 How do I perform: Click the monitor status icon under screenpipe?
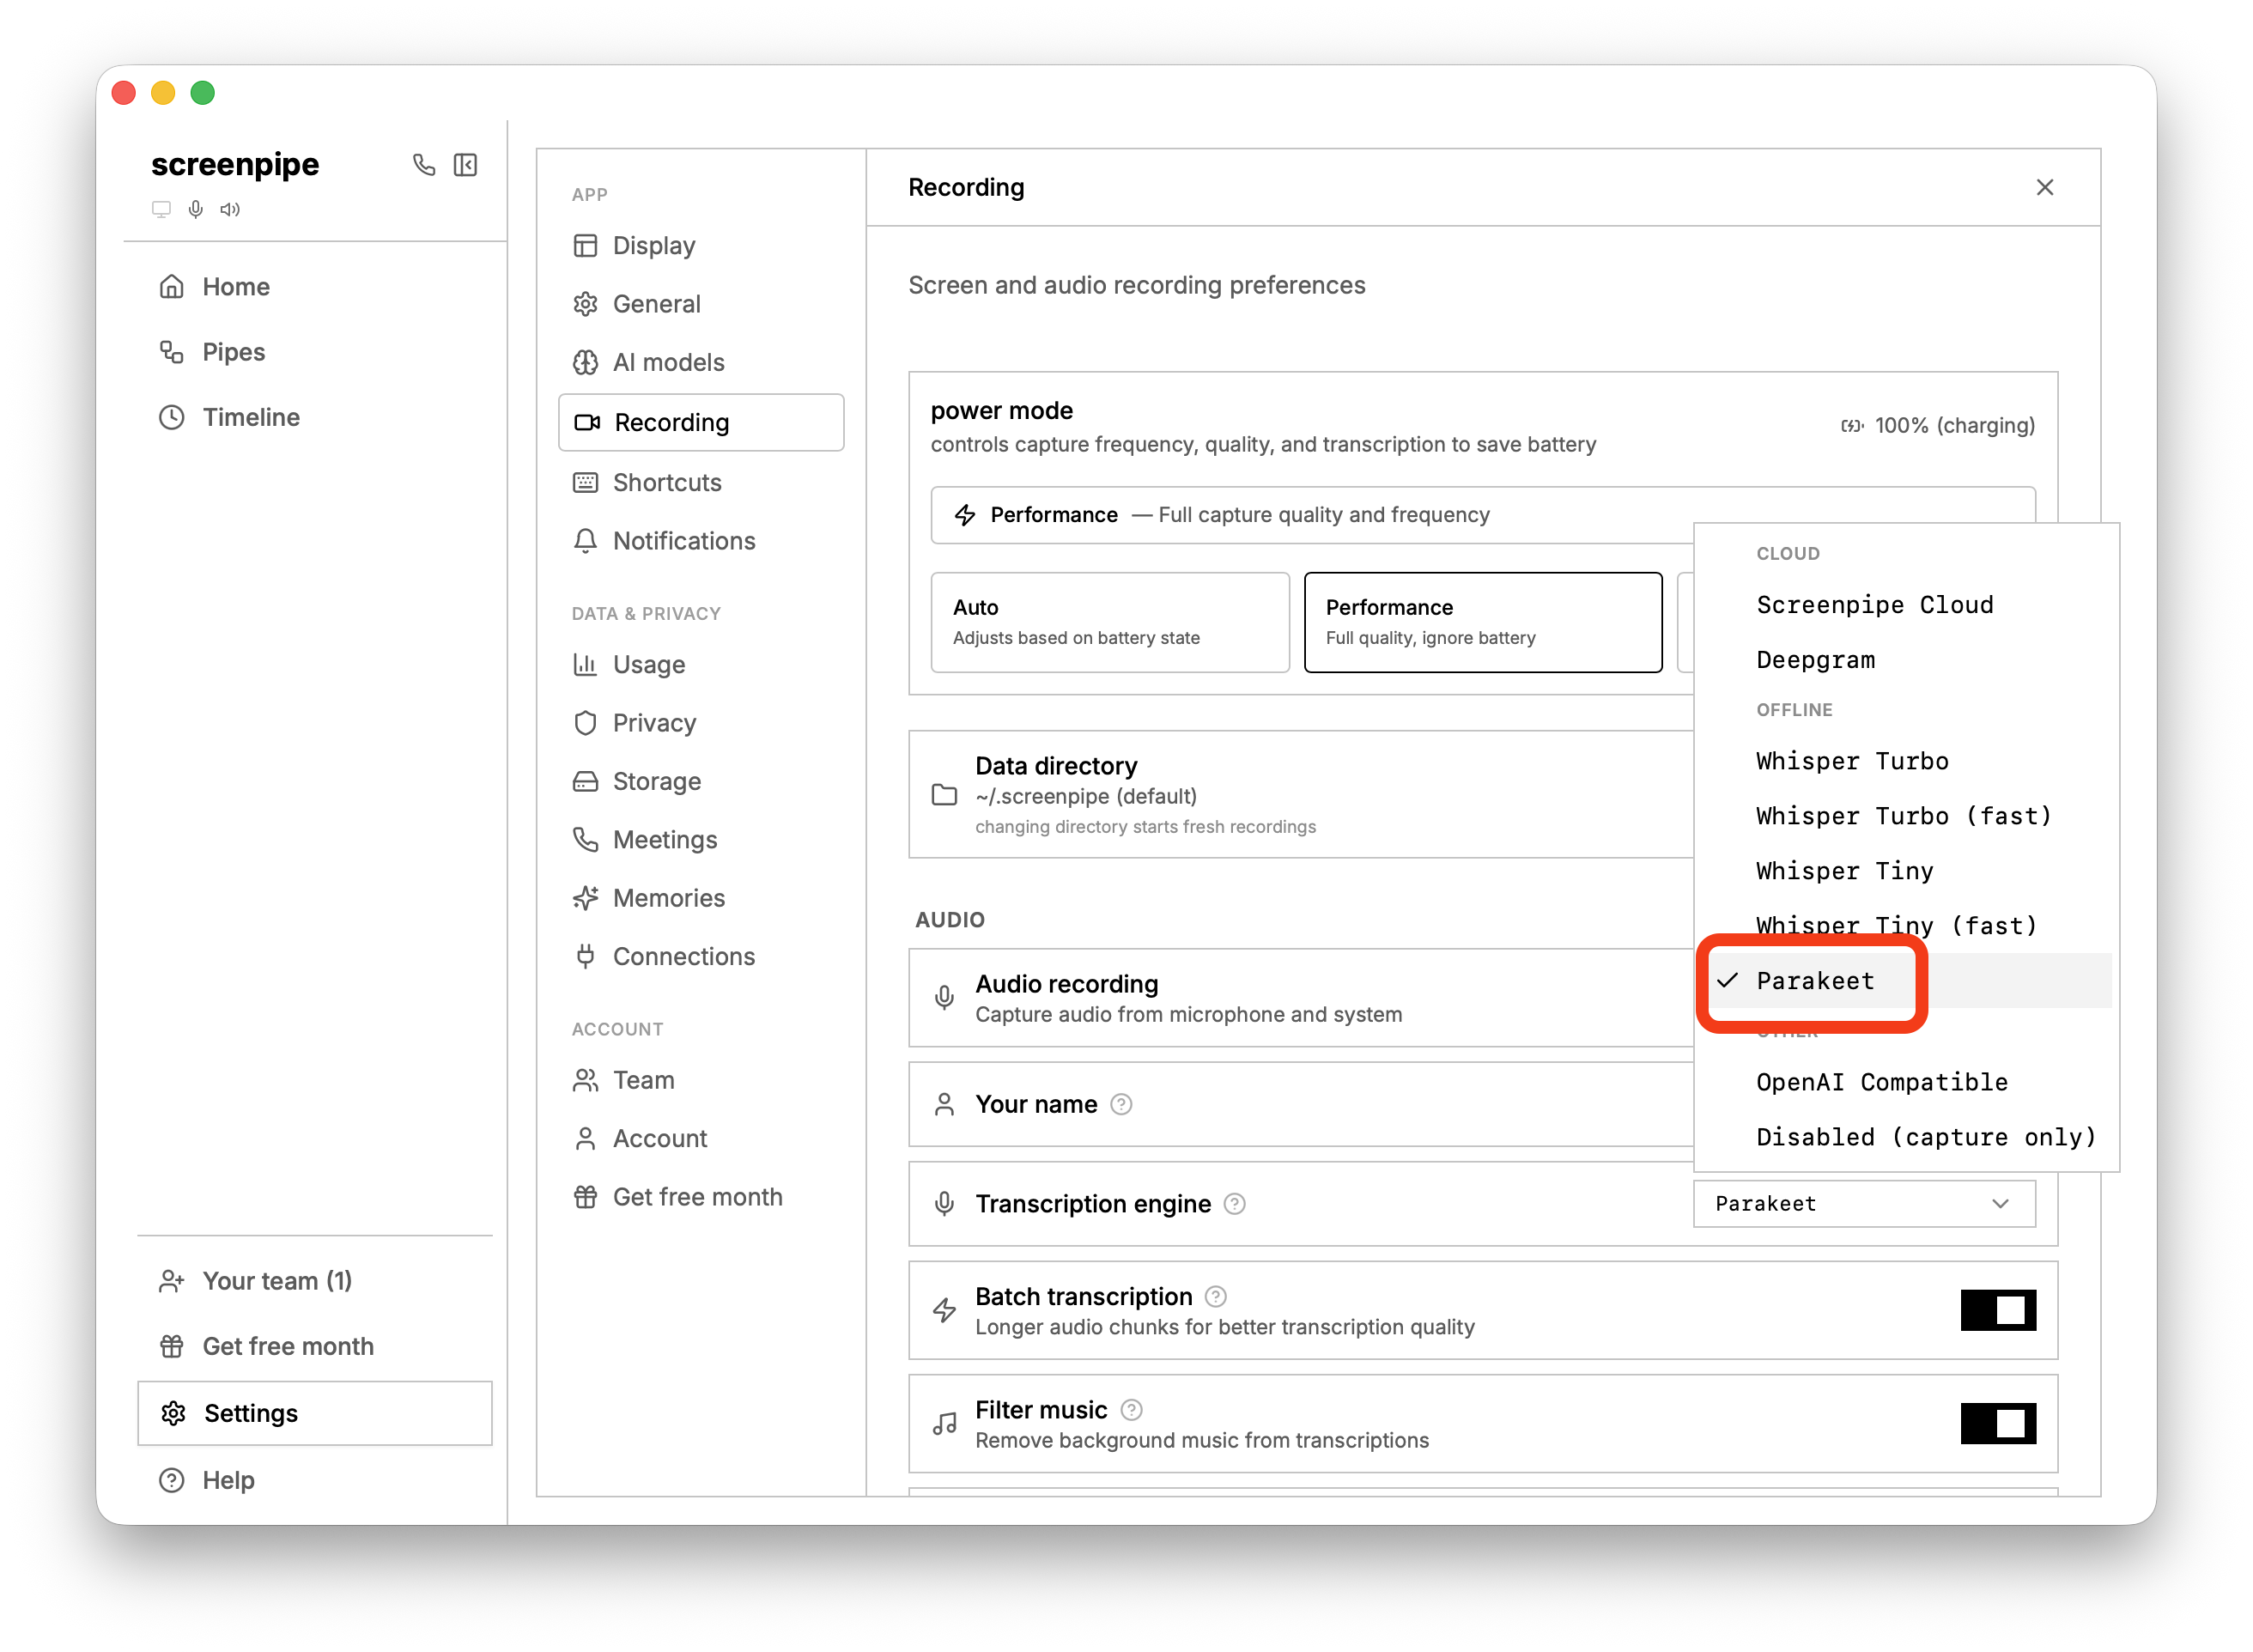click(x=161, y=209)
